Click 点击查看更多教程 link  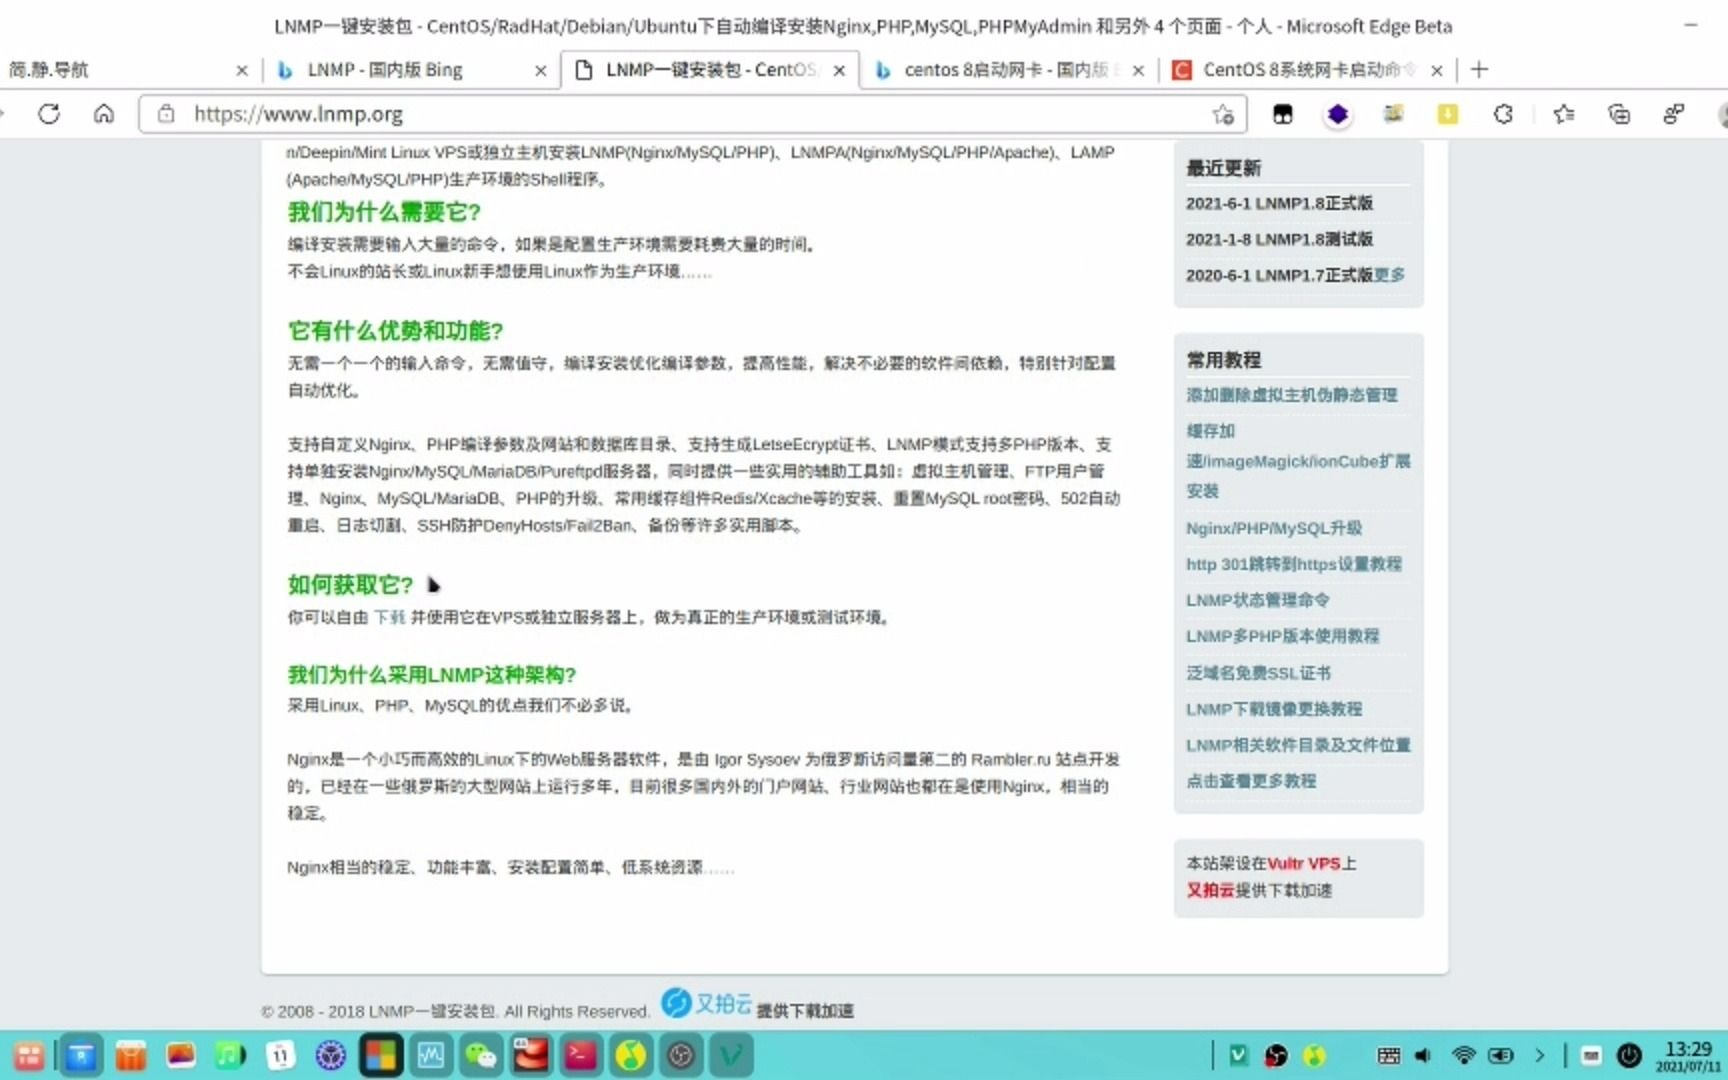(1251, 781)
